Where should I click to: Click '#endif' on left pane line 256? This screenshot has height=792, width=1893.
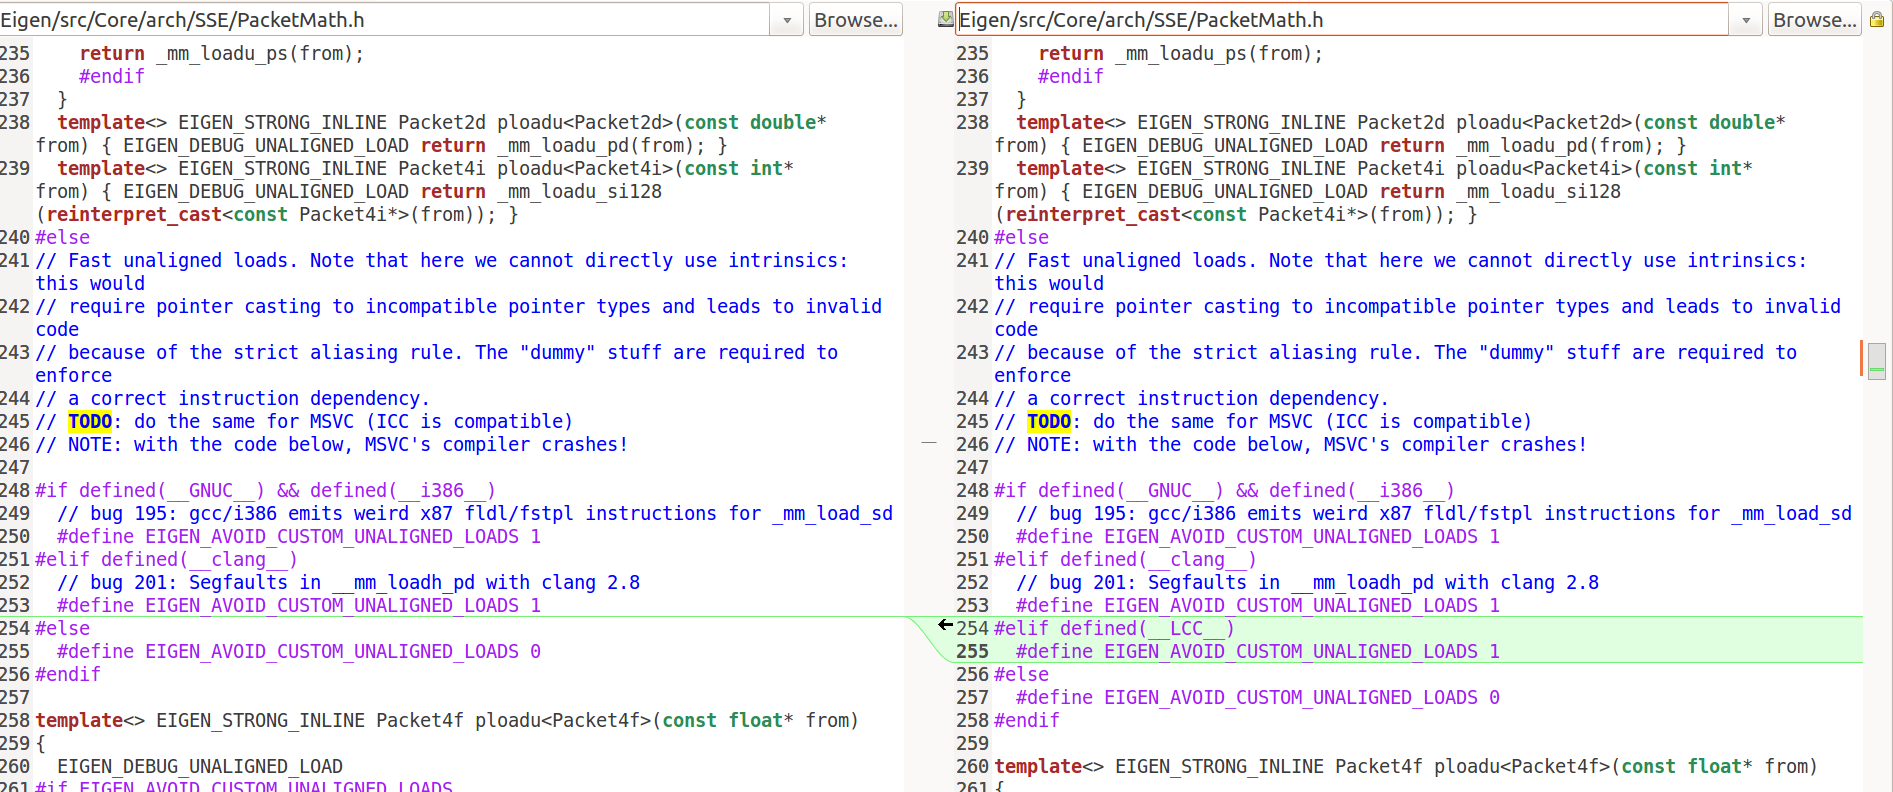click(68, 675)
